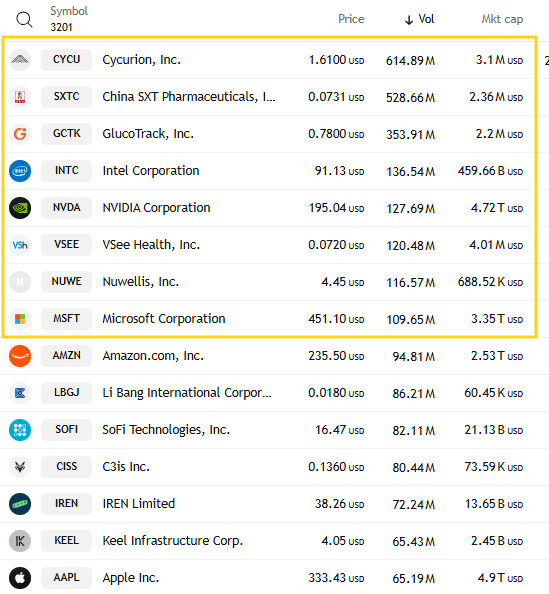This screenshot has width=549, height=594.
Task: Click the NVIDIA logo icon
Action: 20,208
